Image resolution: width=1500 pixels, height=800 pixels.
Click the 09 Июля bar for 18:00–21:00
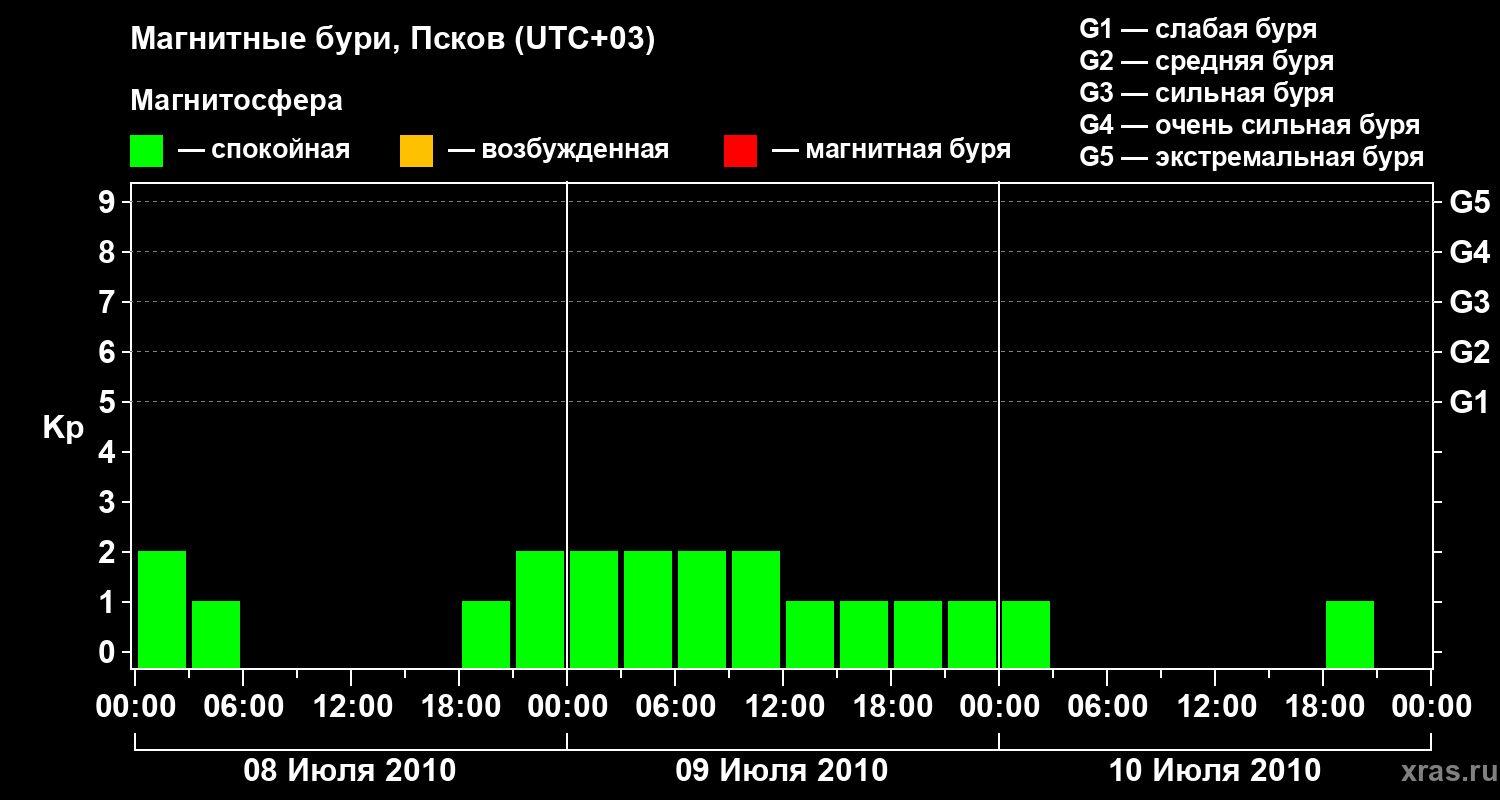pyautogui.click(x=918, y=634)
